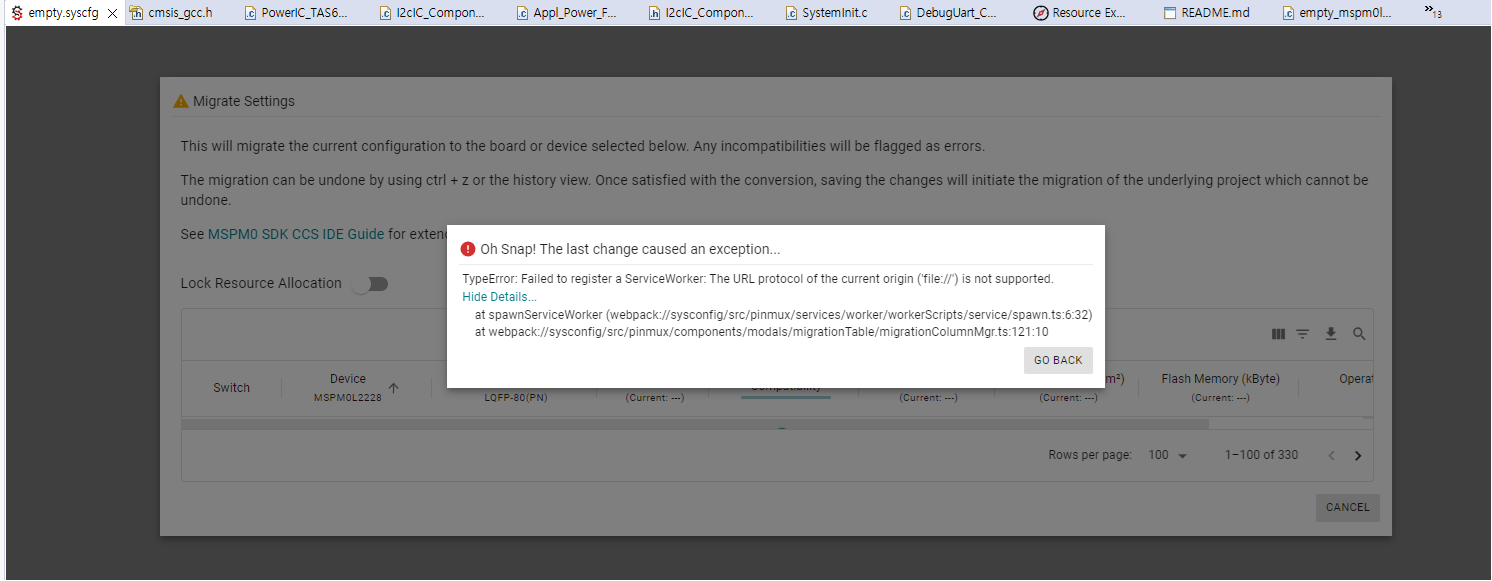This screenshot has width=1492, height=581.
Task: Click the GO BACK button
Action: tap(1058, 360)
